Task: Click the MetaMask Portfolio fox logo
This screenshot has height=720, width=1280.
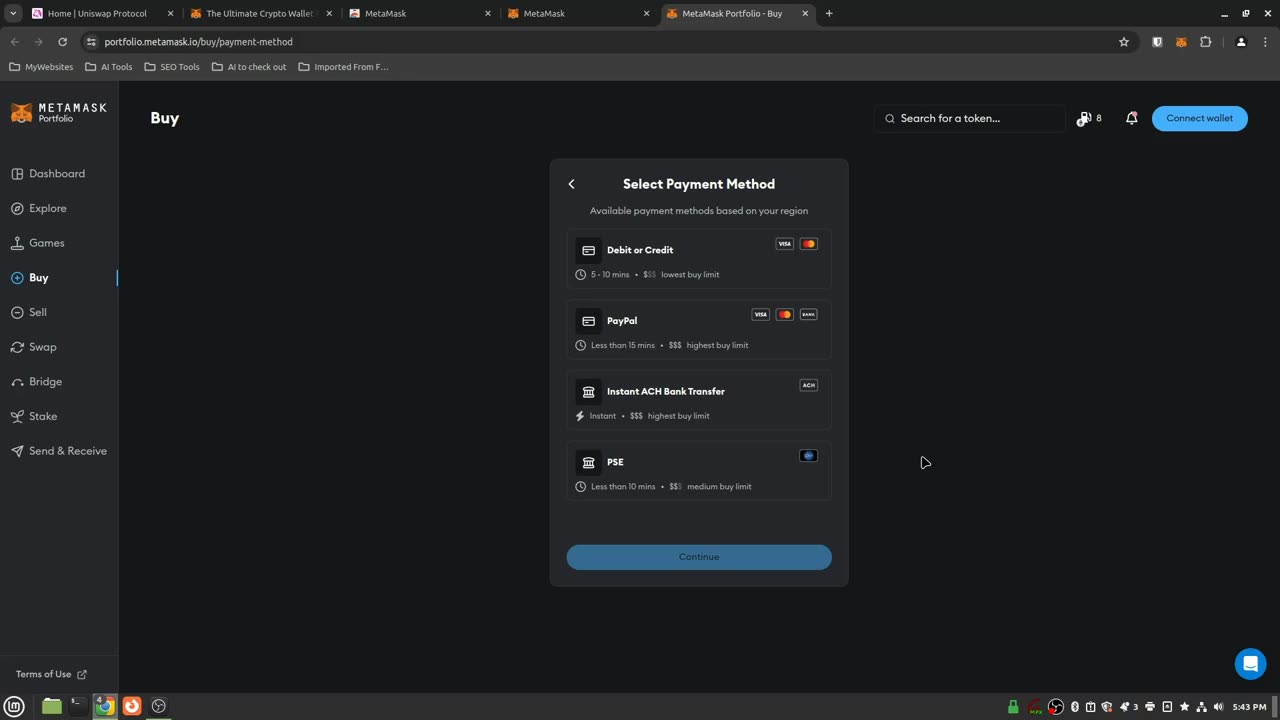Action: 59,112
